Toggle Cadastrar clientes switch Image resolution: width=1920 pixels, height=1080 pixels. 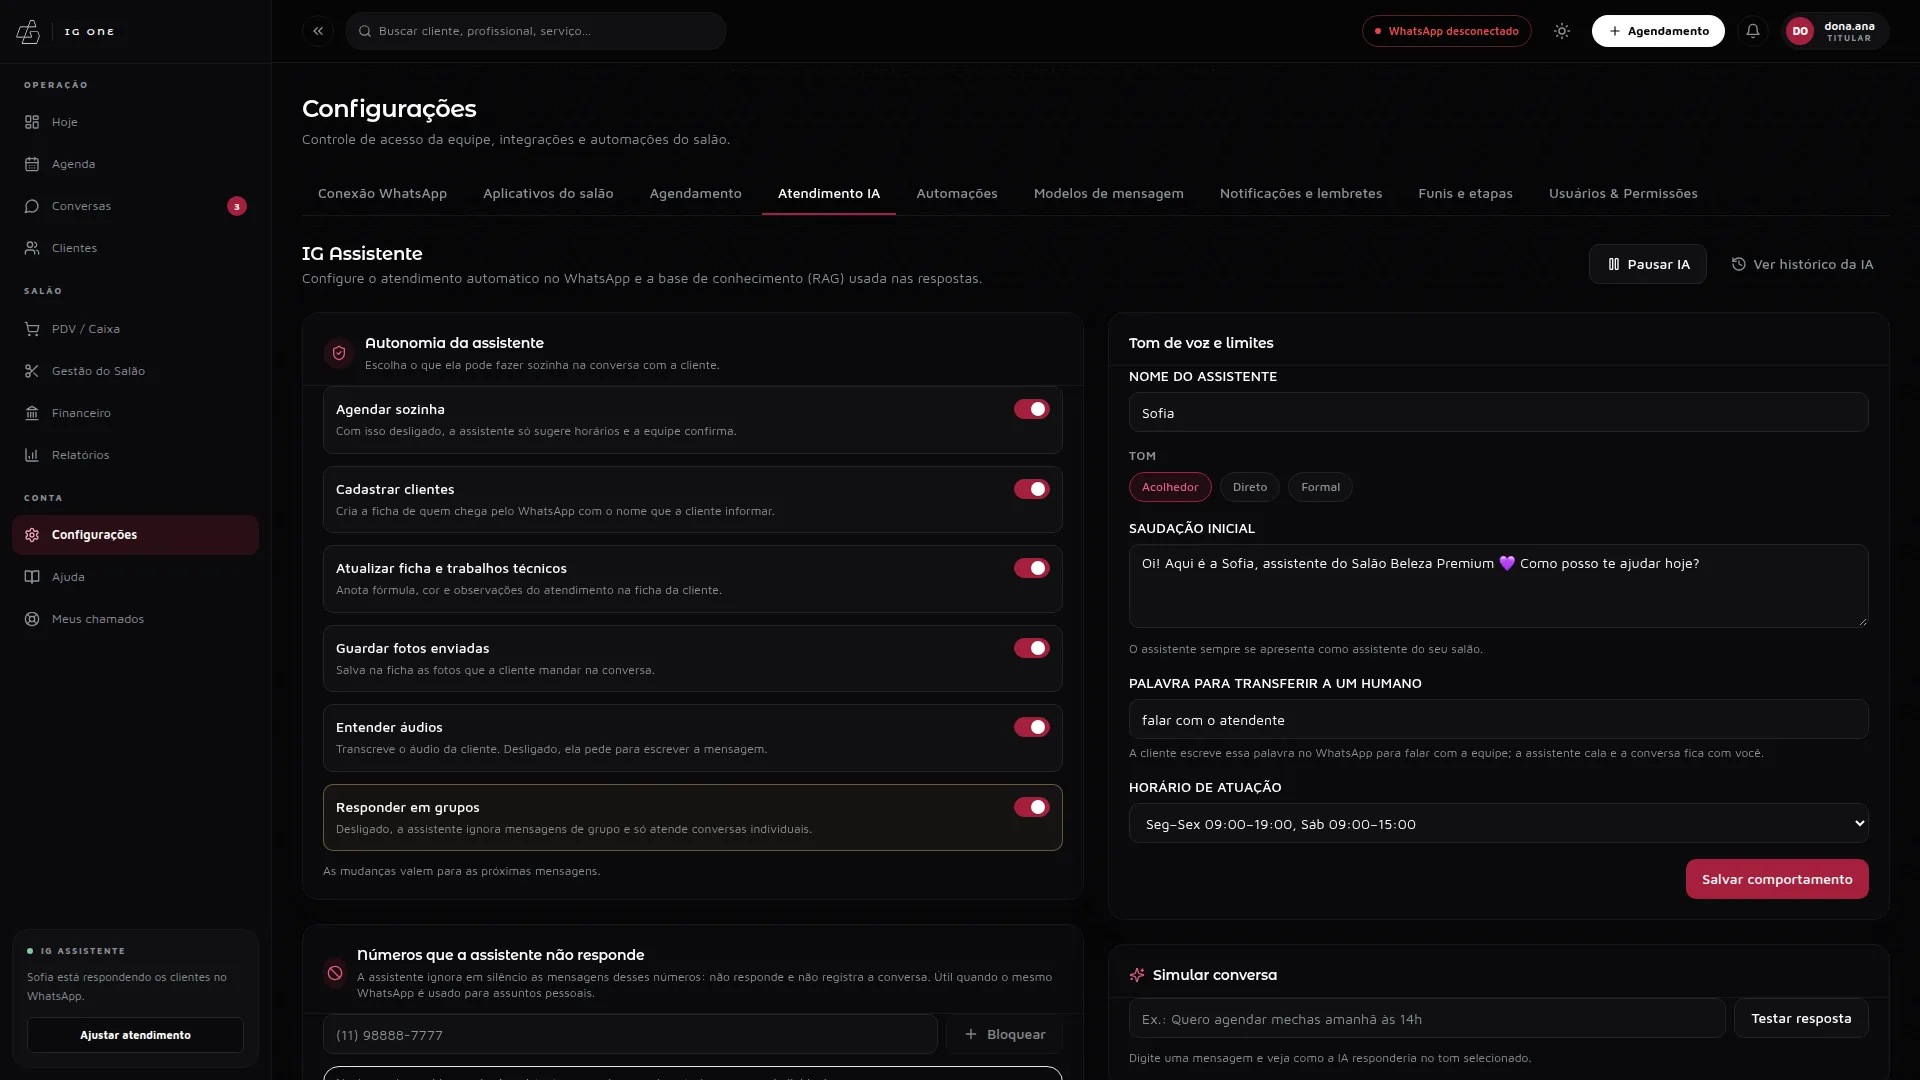pos(1031,489)
